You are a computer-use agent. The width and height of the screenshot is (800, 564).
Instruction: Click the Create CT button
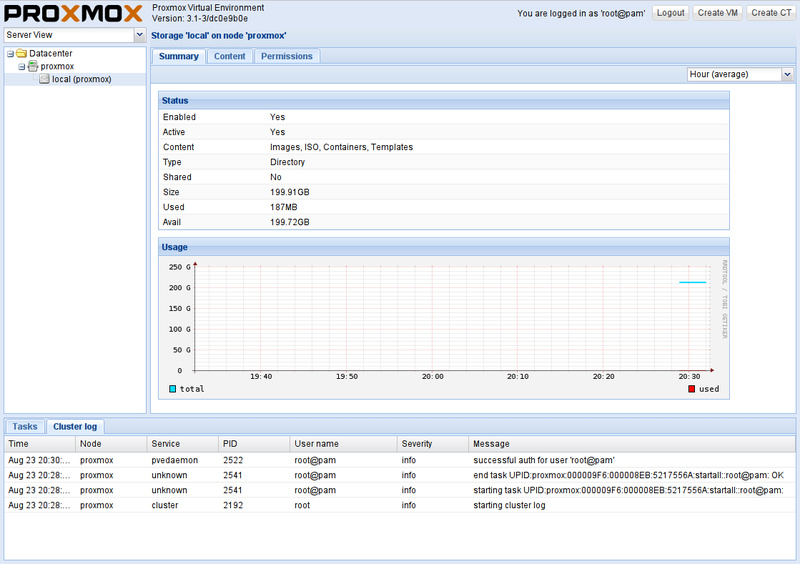pos(771,13)
